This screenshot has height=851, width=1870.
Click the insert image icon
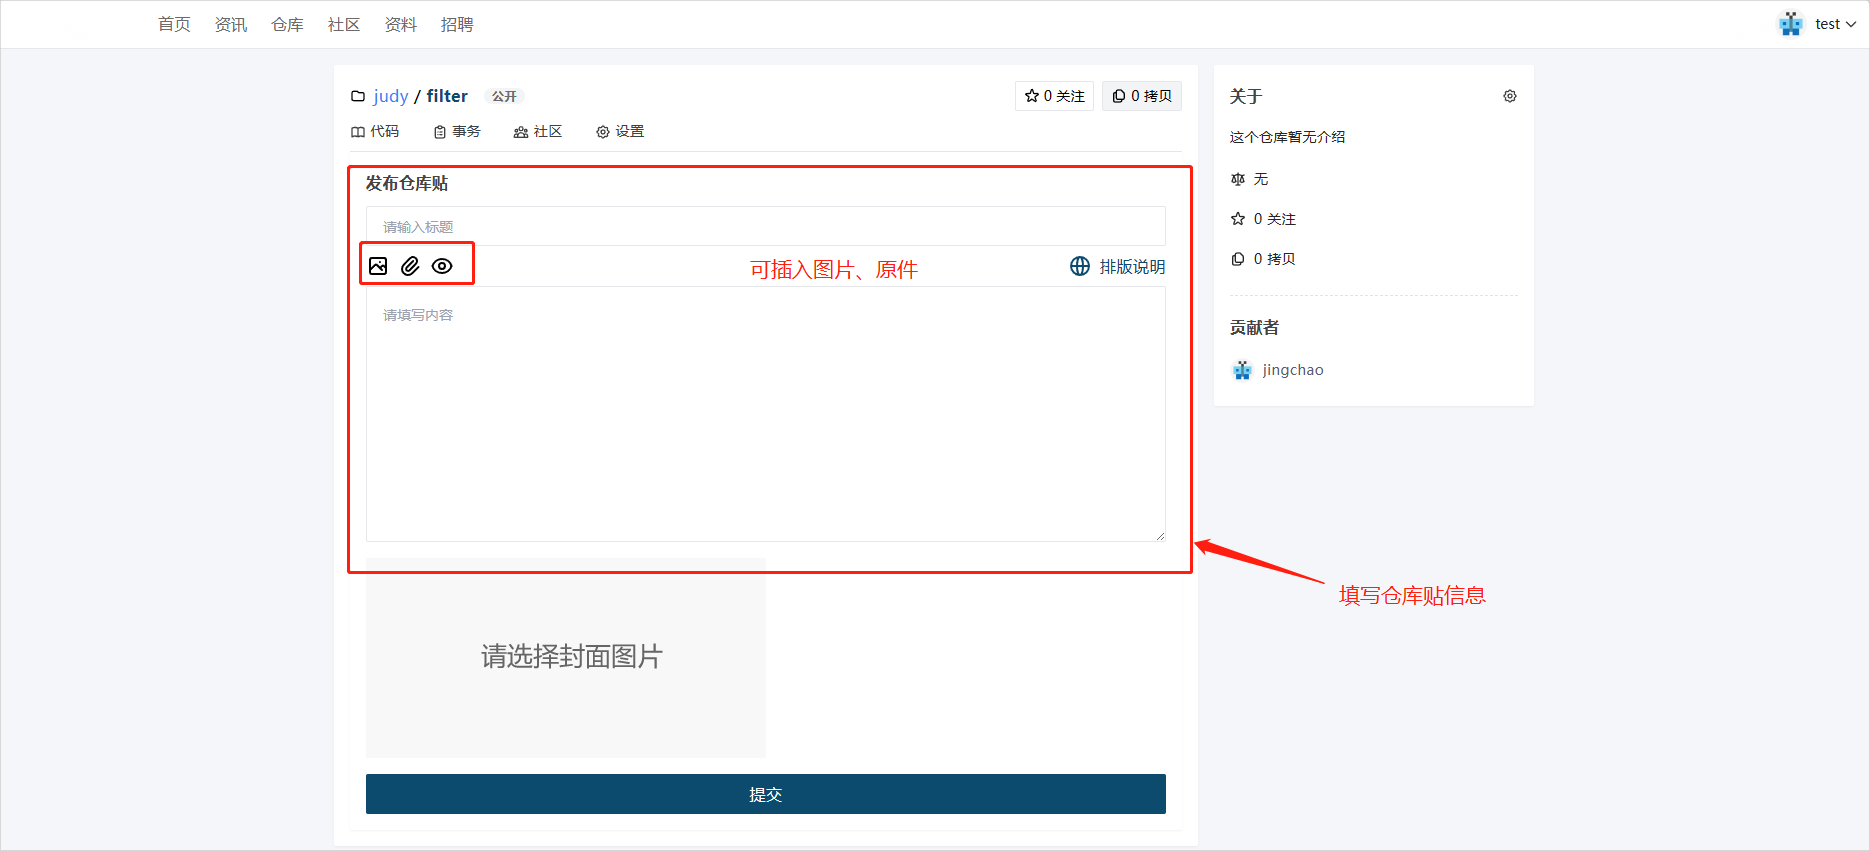(x=378, y=266)
